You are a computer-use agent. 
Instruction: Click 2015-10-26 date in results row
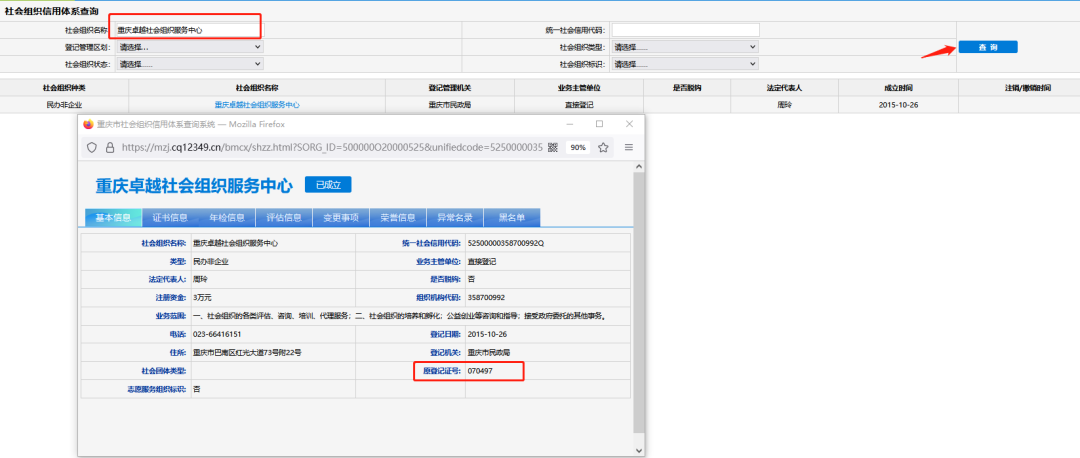(x=899, y=105)
